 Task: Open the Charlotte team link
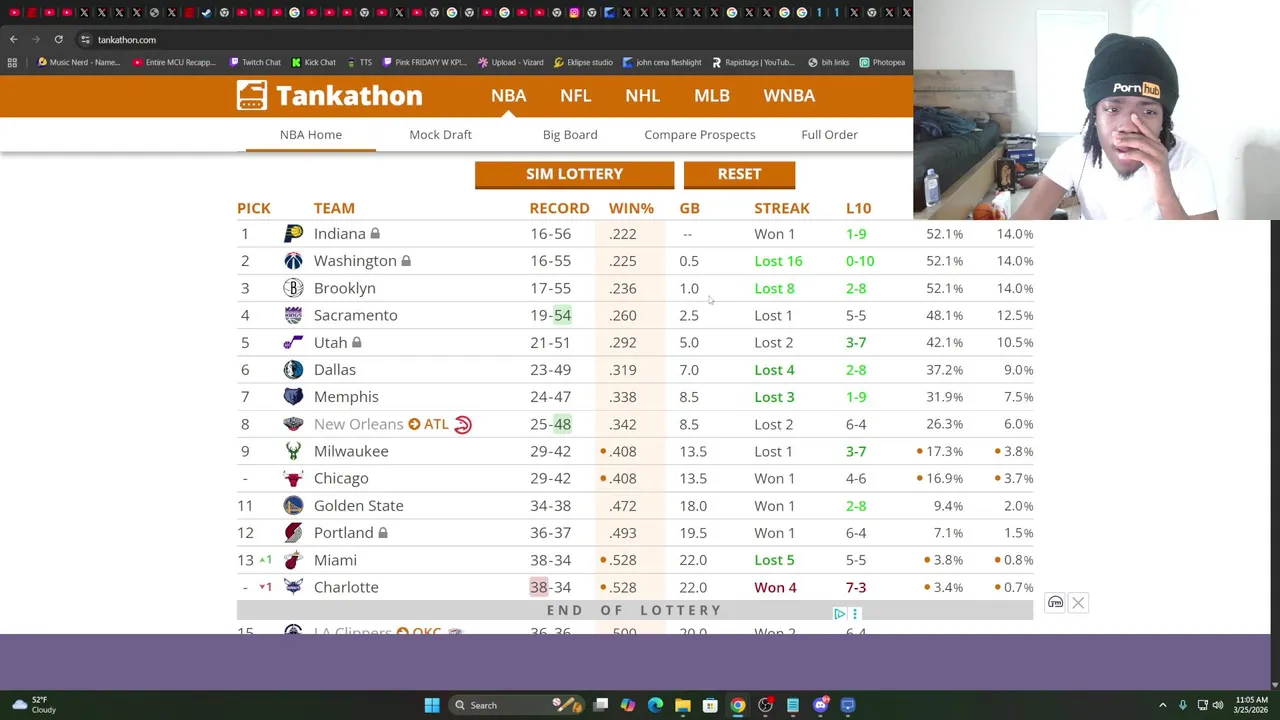pyautogui.click(x=346, y=587)
